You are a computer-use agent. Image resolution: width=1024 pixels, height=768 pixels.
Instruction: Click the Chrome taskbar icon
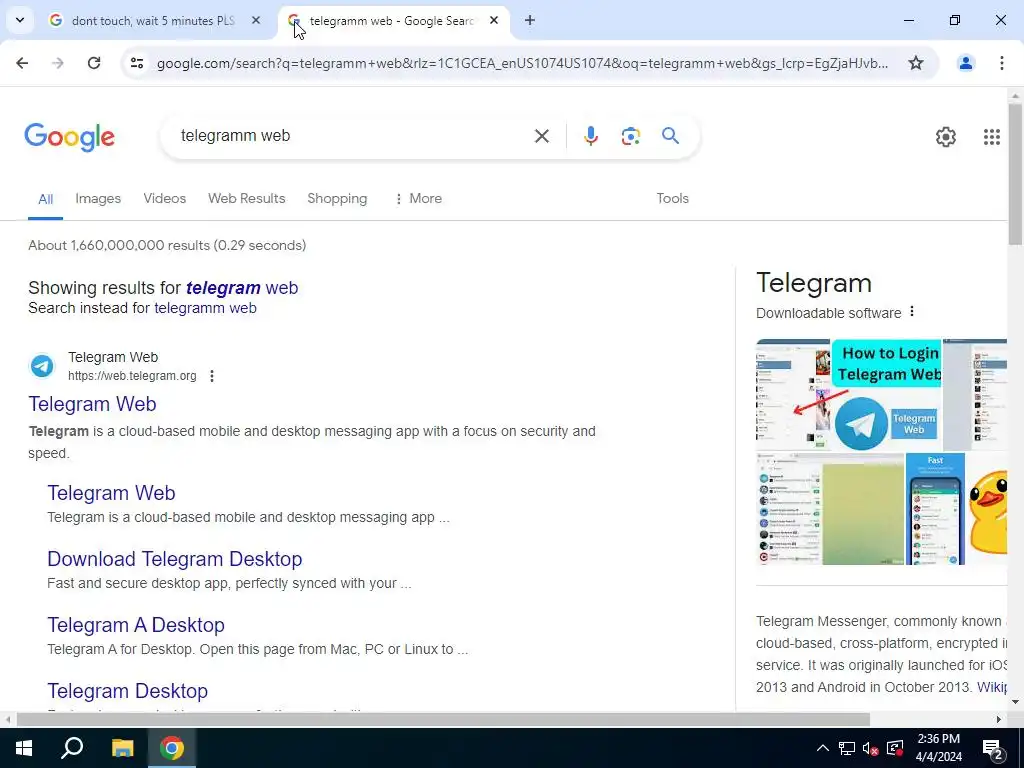[172, 748]
